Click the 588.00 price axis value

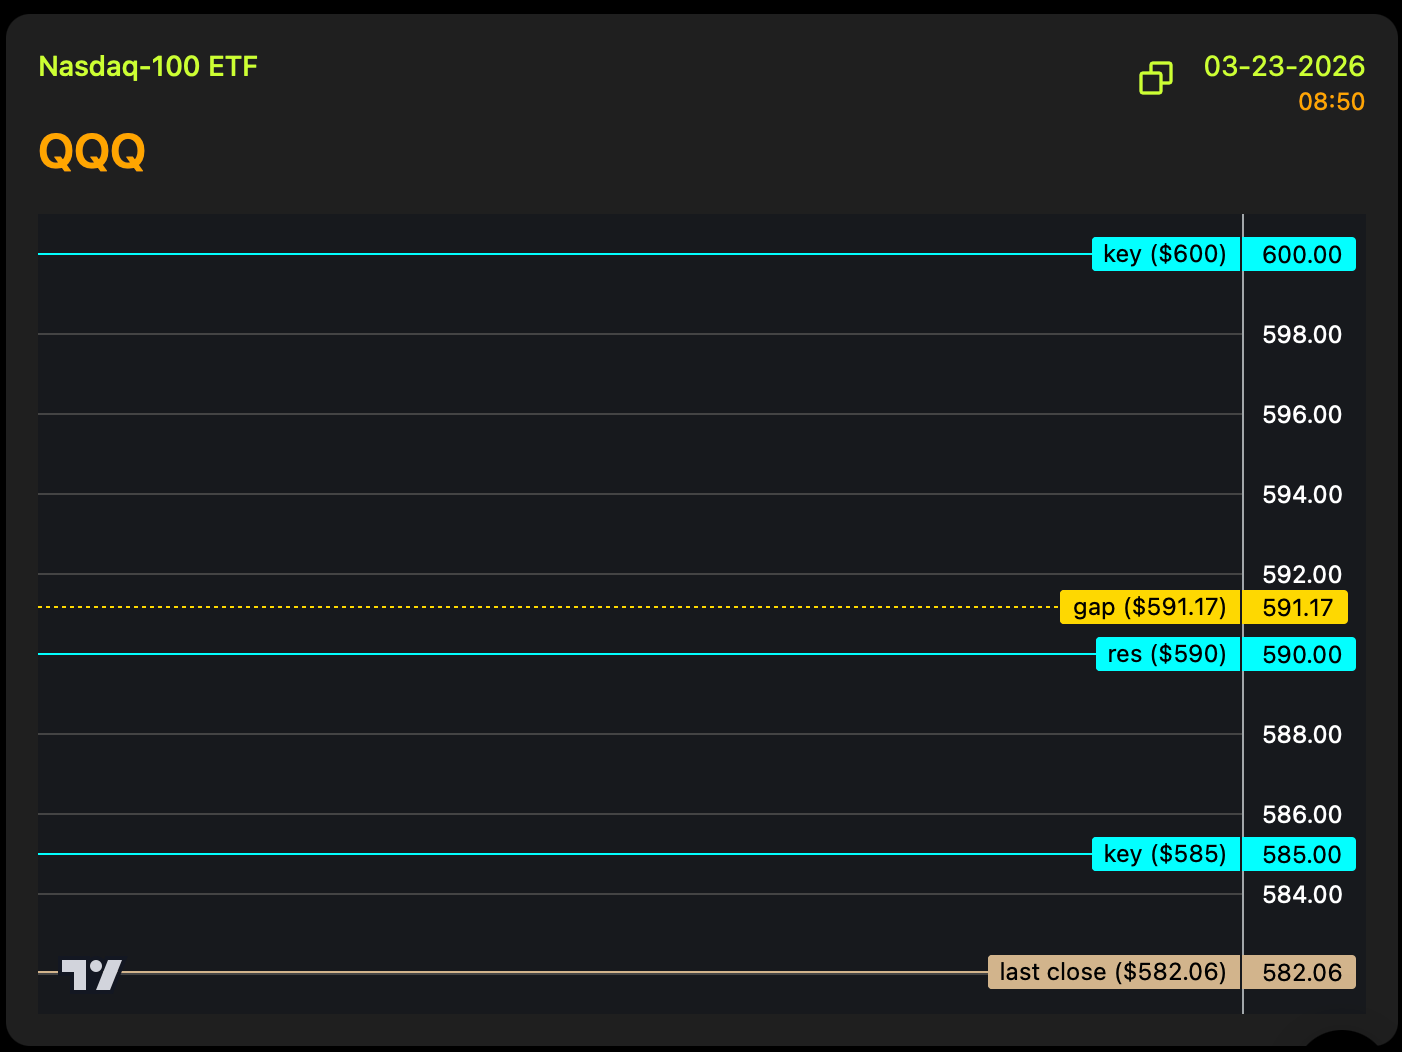tap(1302, 735)
